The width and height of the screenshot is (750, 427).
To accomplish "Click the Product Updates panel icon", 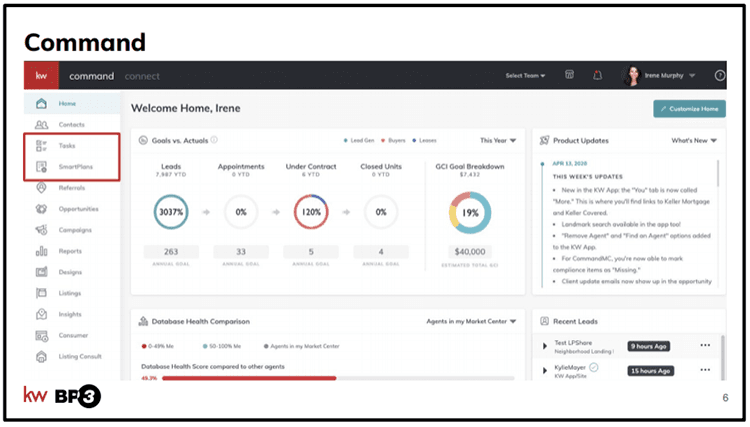I will click(x=544, y=140).
